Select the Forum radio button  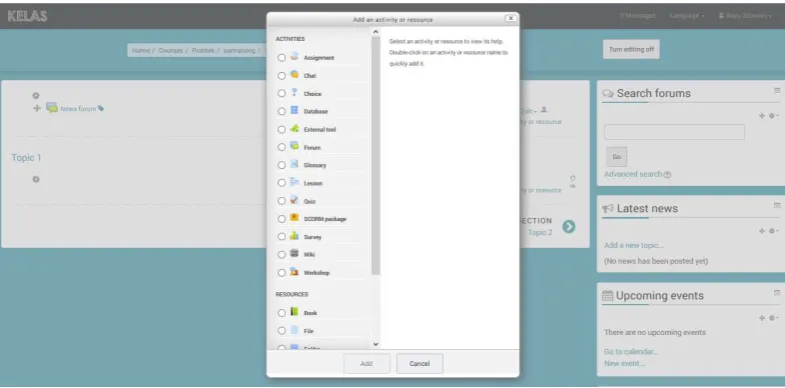point(281,147)
